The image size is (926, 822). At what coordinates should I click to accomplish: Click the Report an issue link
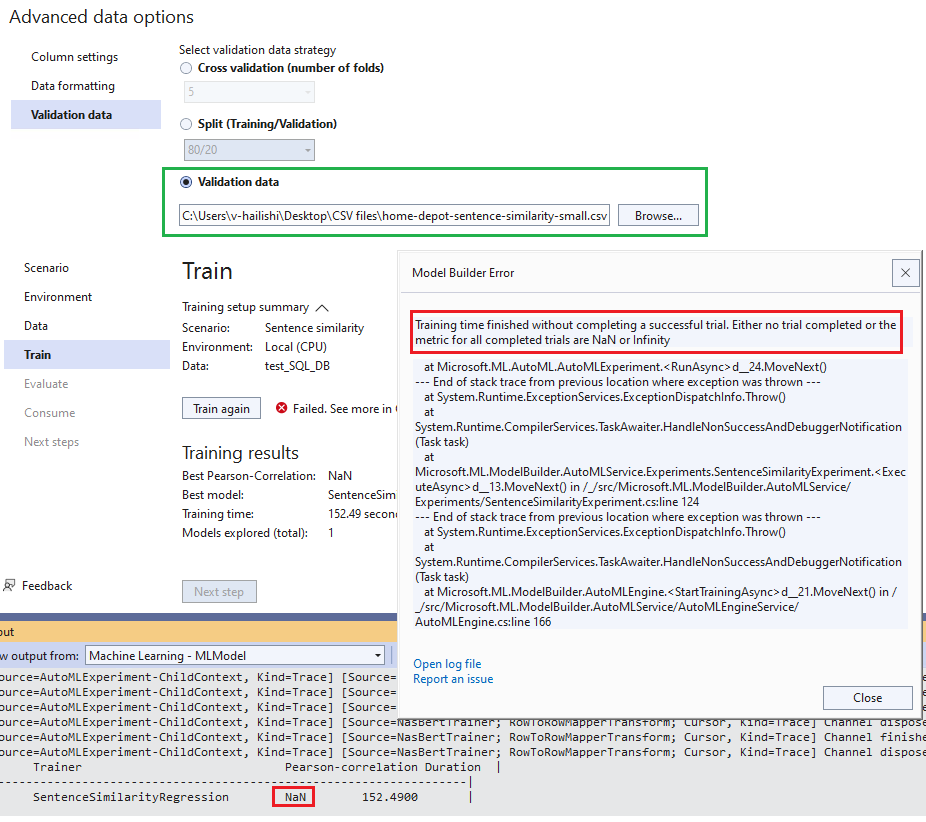(x=453, y=679)
